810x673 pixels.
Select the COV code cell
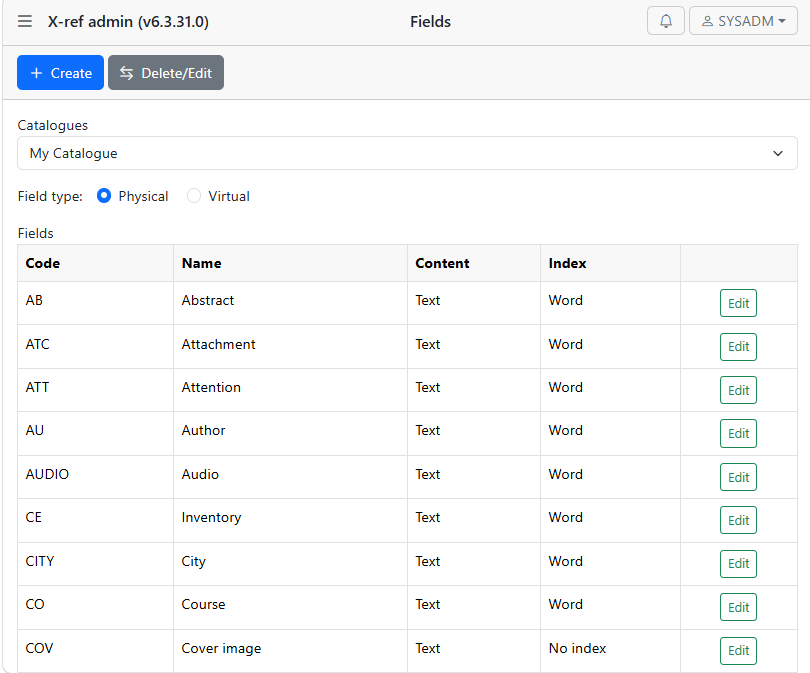coord(96,650)
